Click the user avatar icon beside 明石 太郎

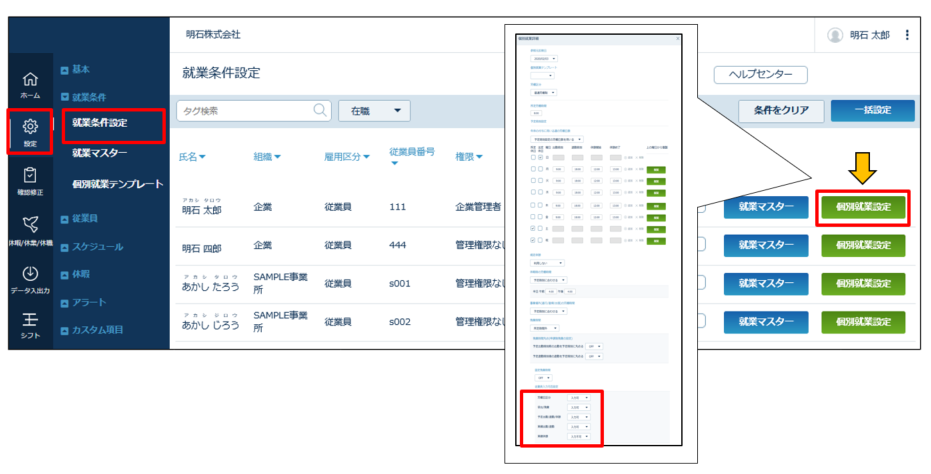click(835, 35)
